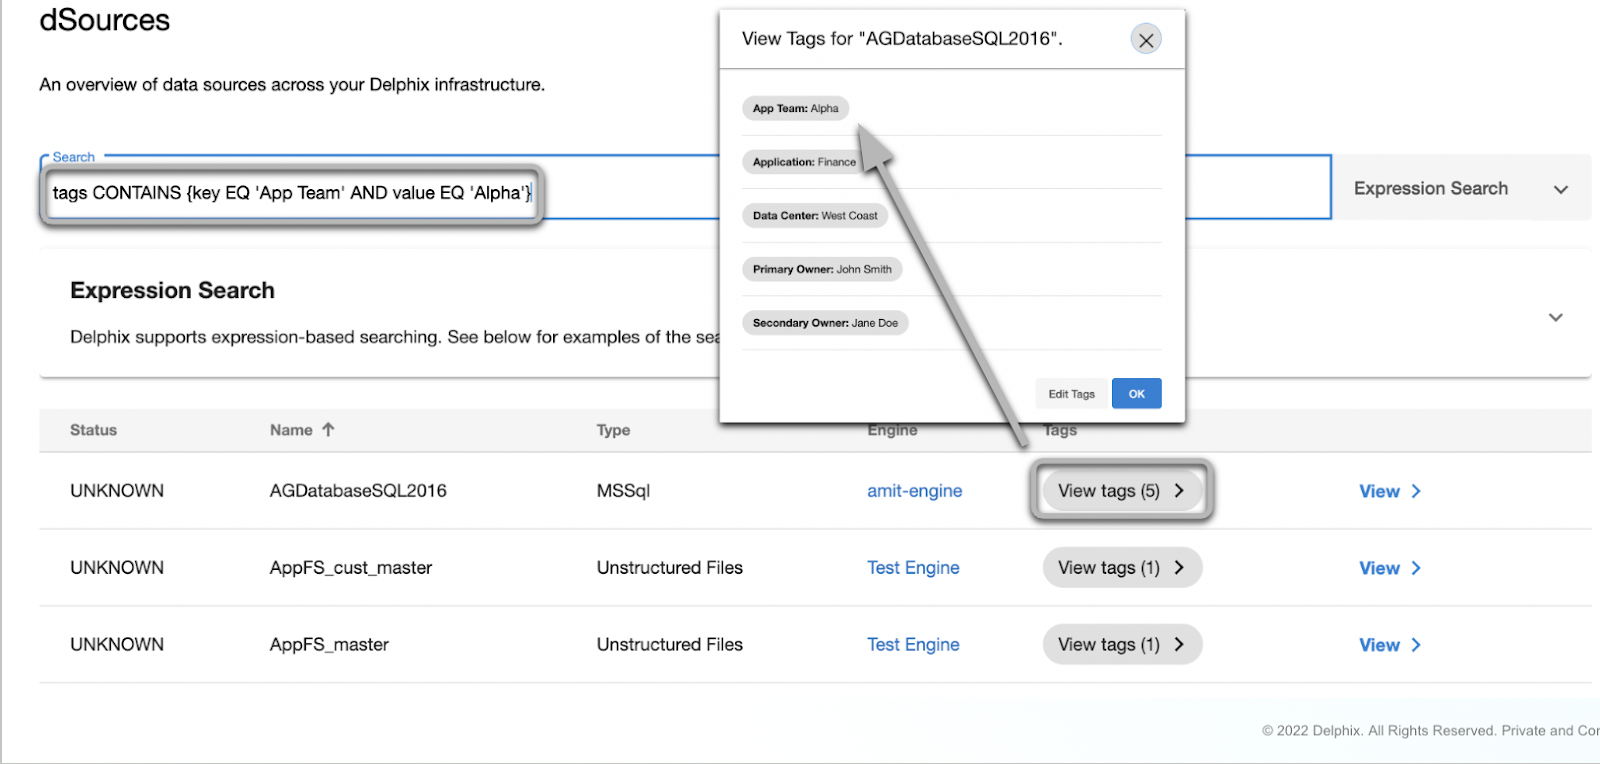Click View link for AppFS_cust_master row
Screen dimensions: 1600x764
click(x=1379, y=568)
